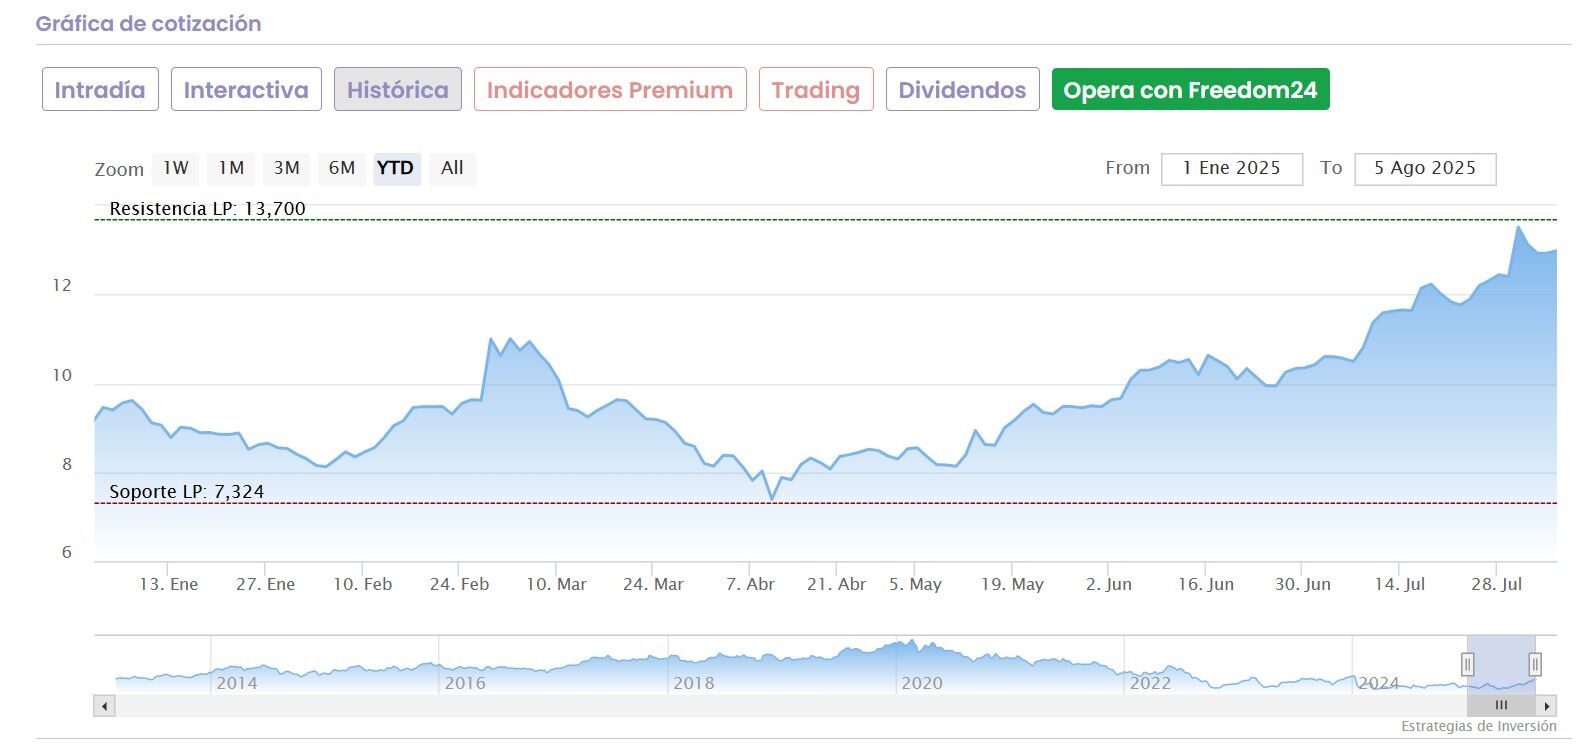Open the Histórica chart tab

click(397, 90)
